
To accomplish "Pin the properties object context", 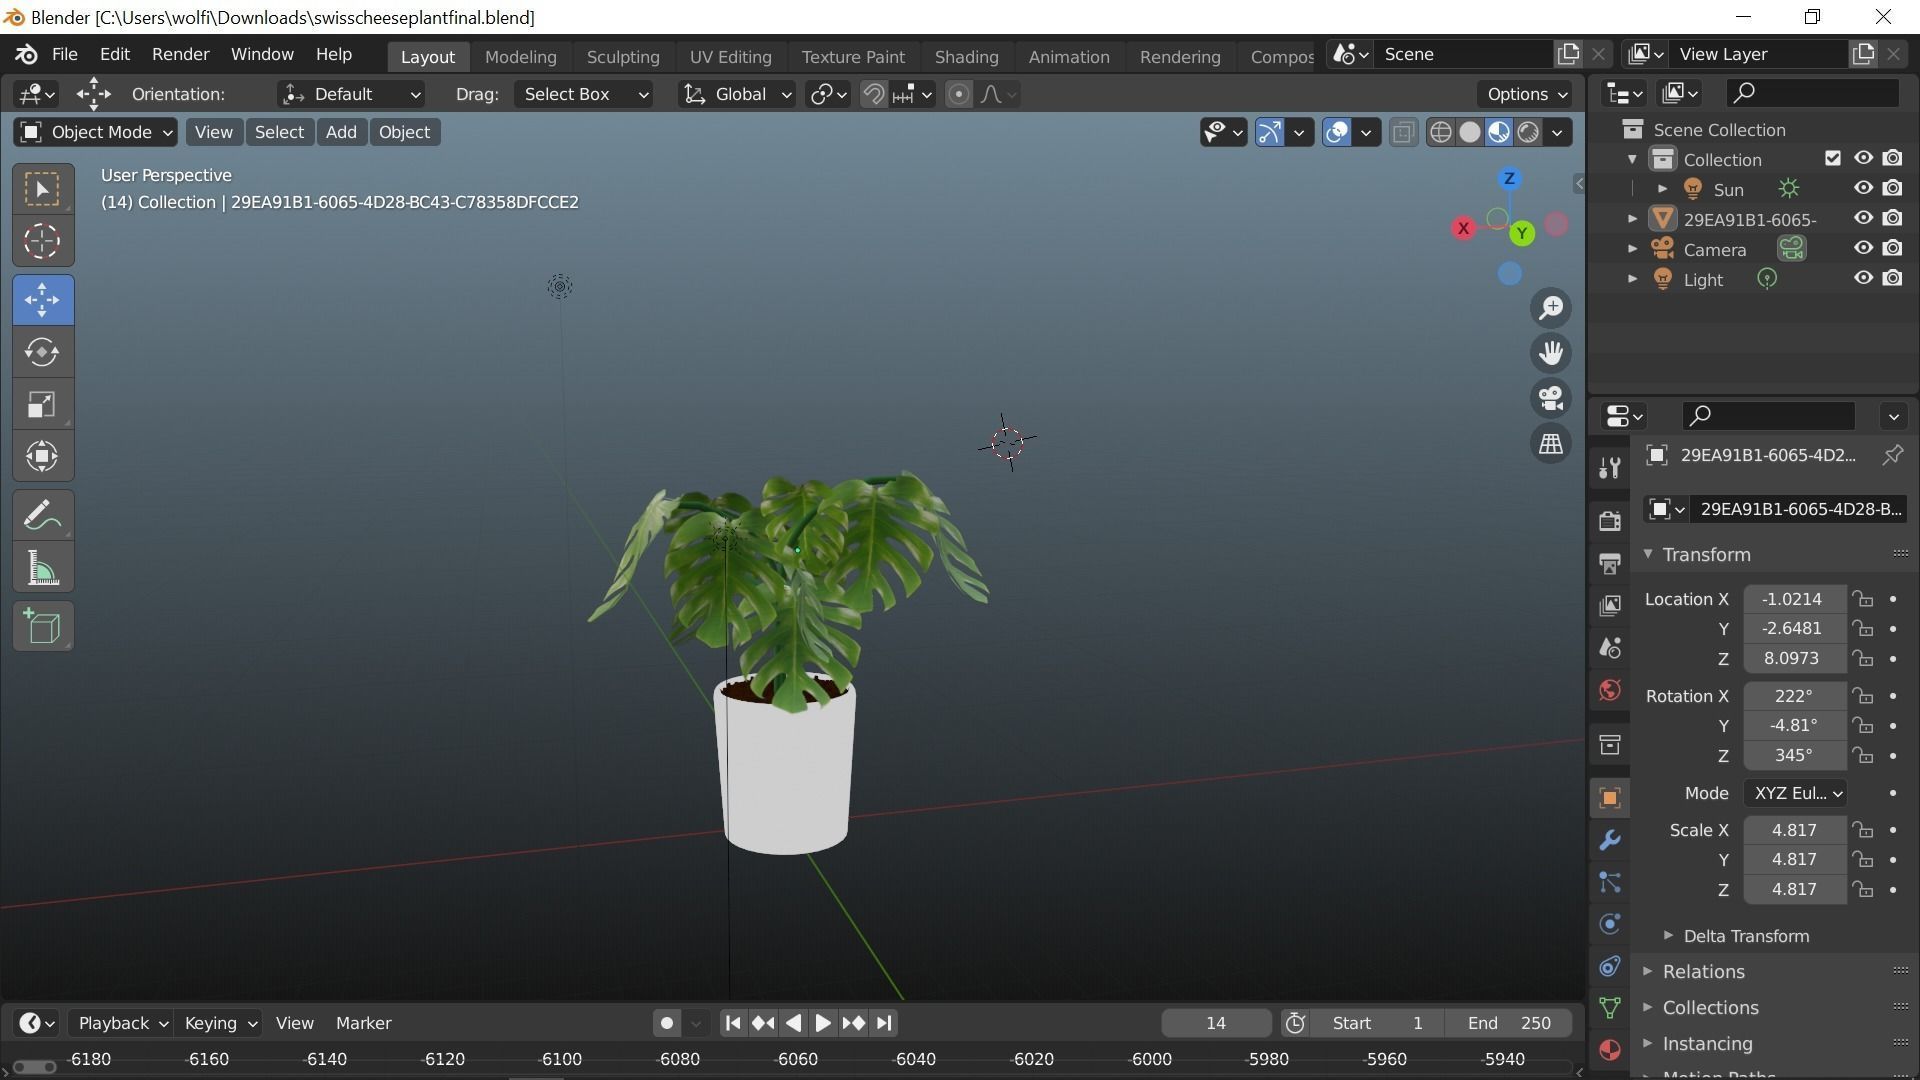I will 1892,455.
